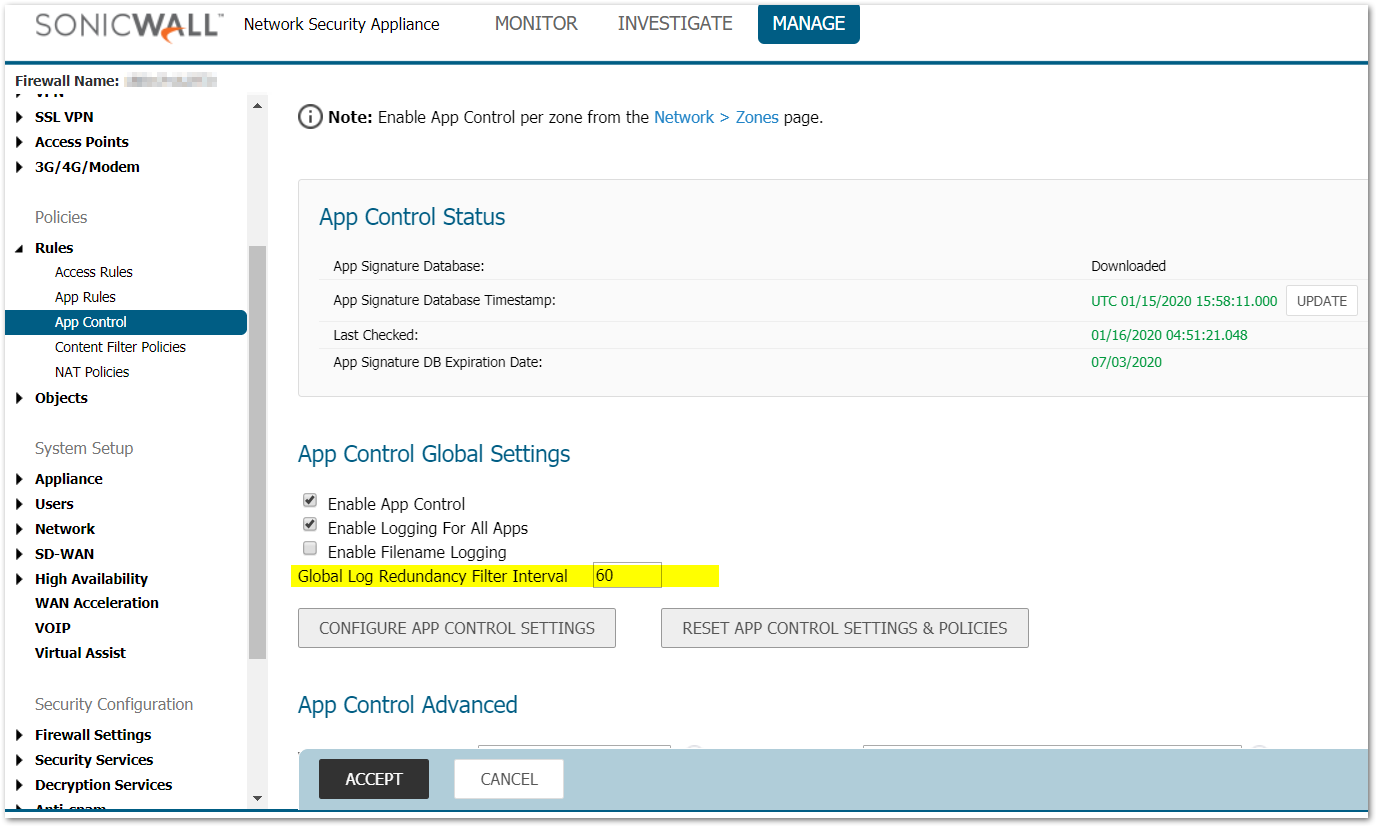
Task: Uncheck Enable Logging For All Apps
Action: tap(310, 525)
